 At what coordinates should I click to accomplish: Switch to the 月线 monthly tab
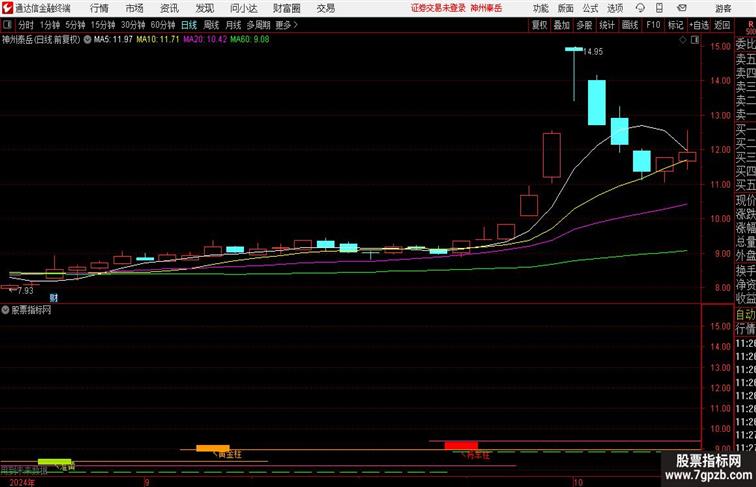[233, 25]
